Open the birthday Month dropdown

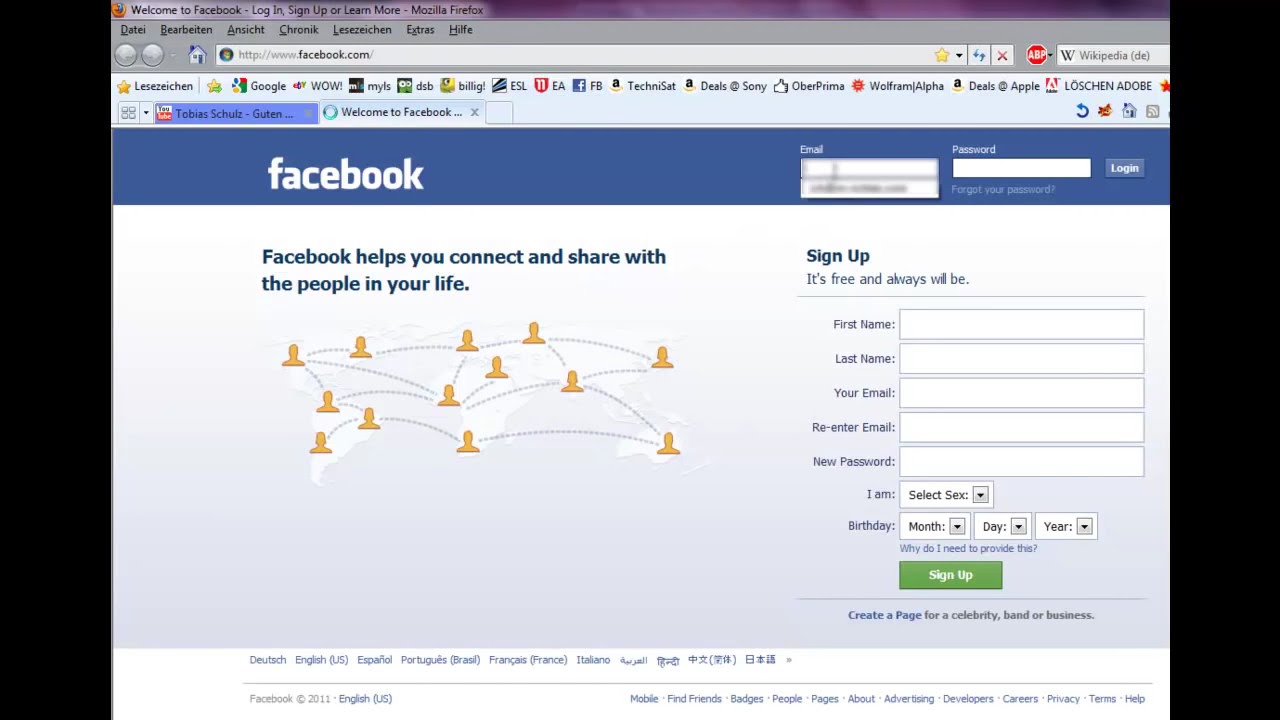934,526
